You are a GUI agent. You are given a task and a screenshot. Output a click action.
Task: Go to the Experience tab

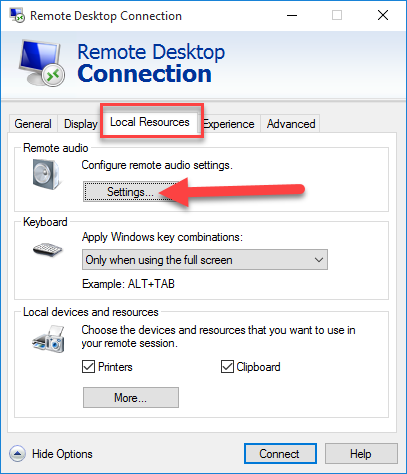coord(229,124)
